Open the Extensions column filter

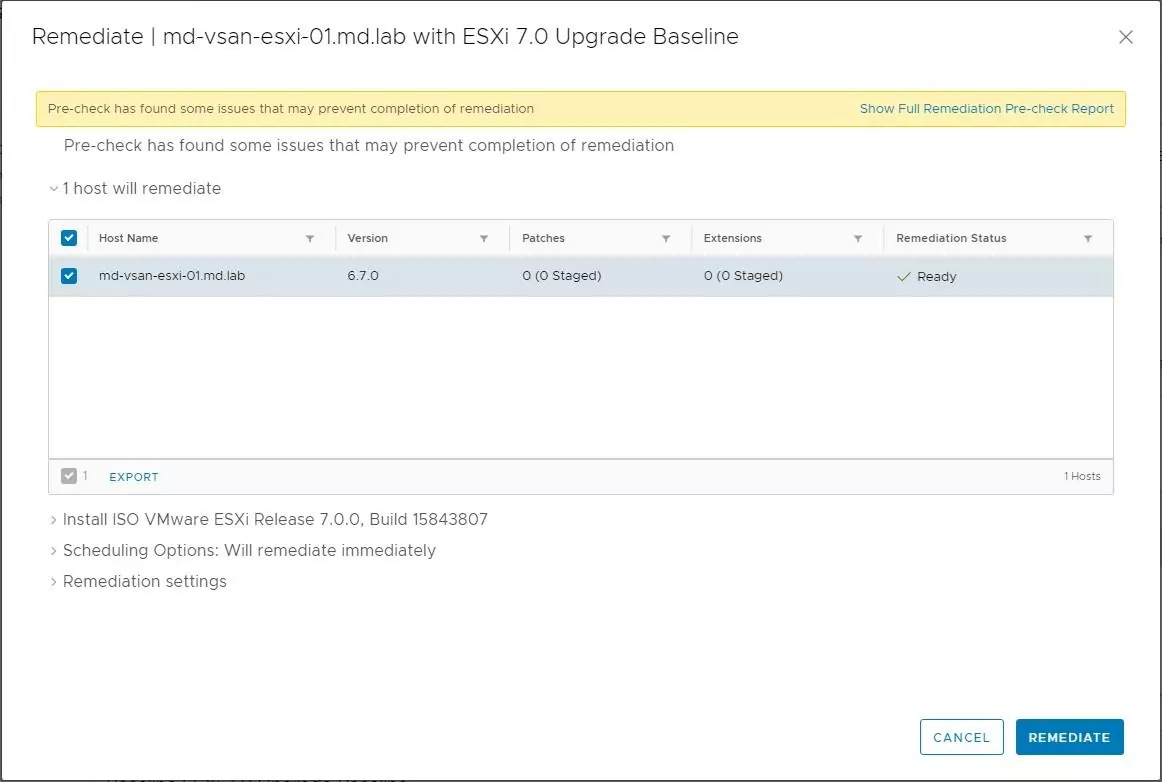point(858,239)
